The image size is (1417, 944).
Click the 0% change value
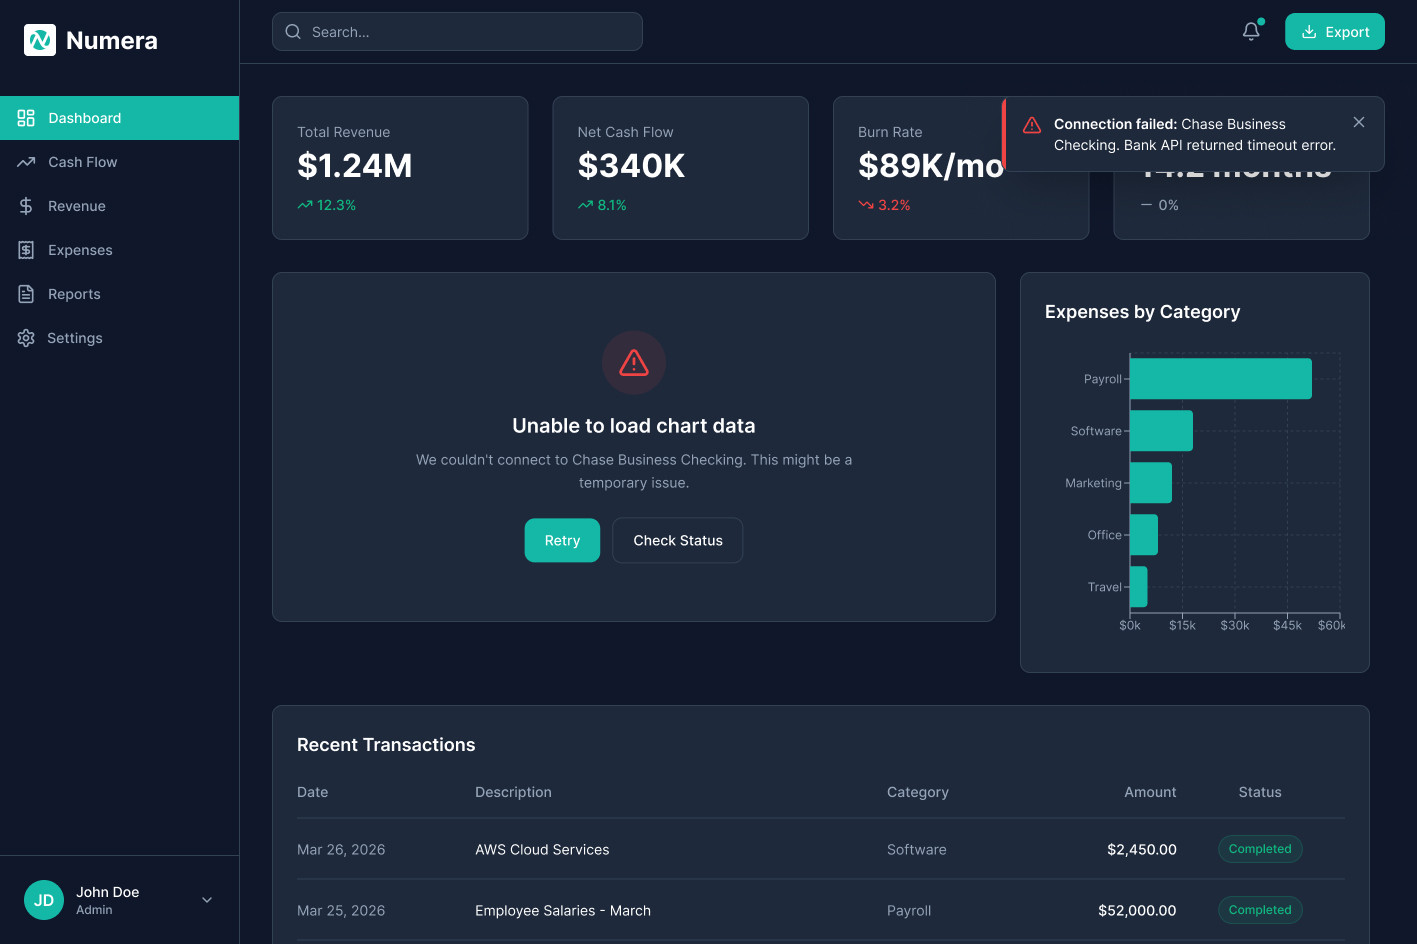click(1168, 205)
